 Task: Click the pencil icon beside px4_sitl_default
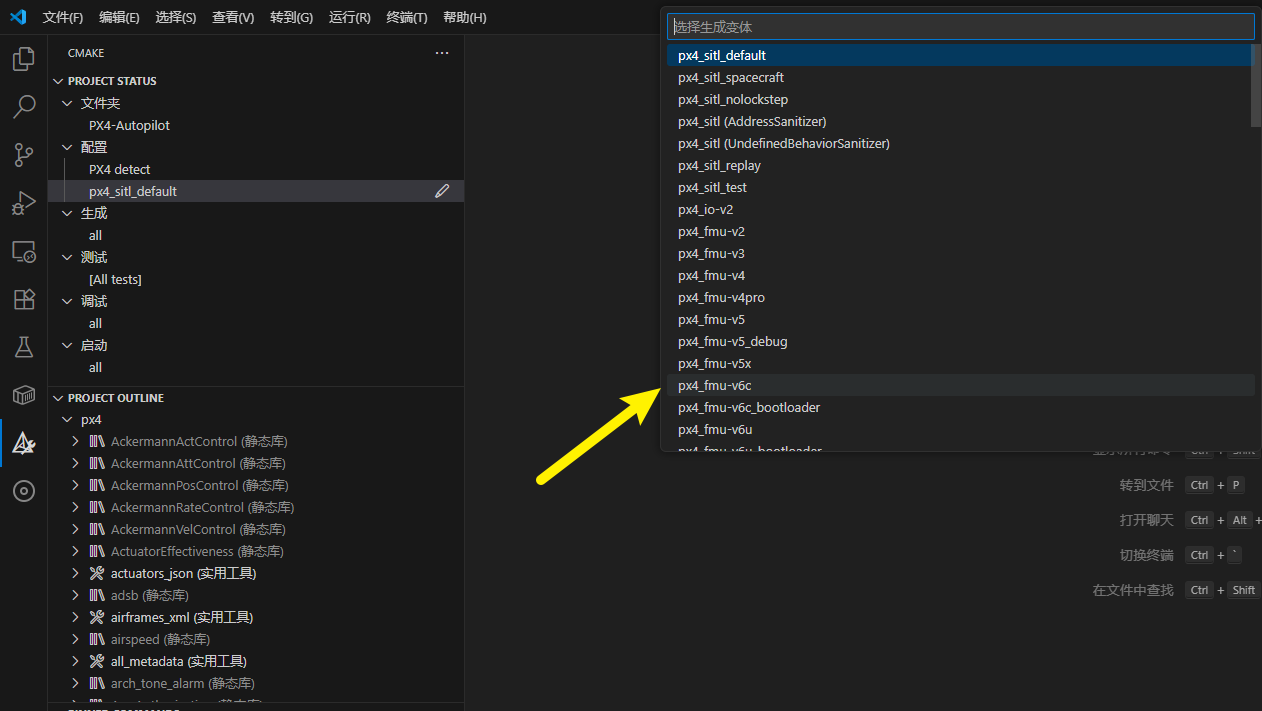[x=442, y=191]
